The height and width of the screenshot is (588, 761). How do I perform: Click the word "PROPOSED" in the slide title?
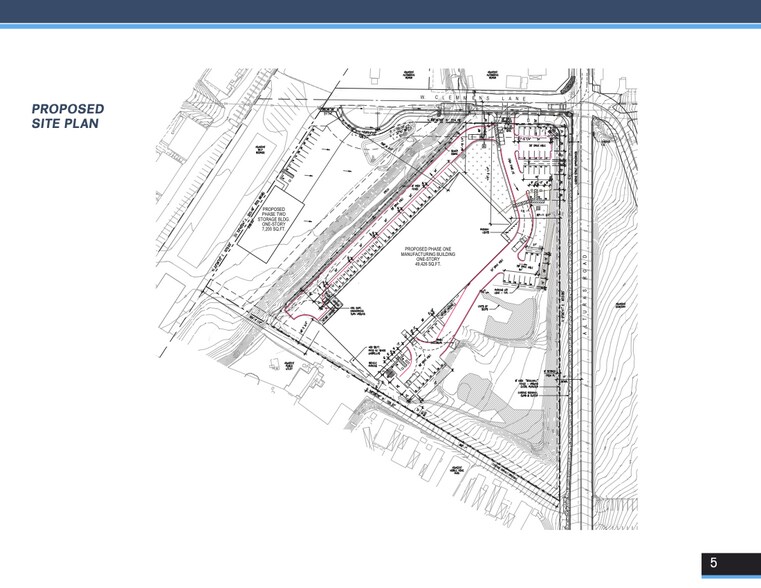67,109
